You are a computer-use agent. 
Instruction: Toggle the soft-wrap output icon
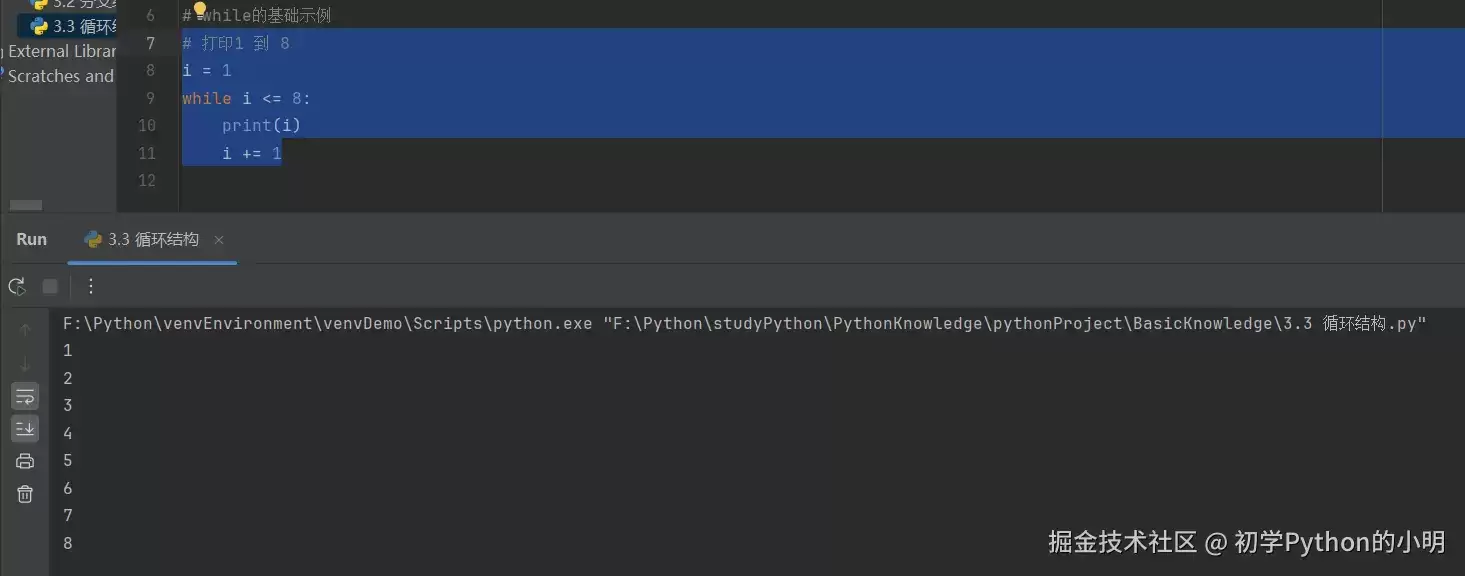pyautogui.click(x=25, y=397)
